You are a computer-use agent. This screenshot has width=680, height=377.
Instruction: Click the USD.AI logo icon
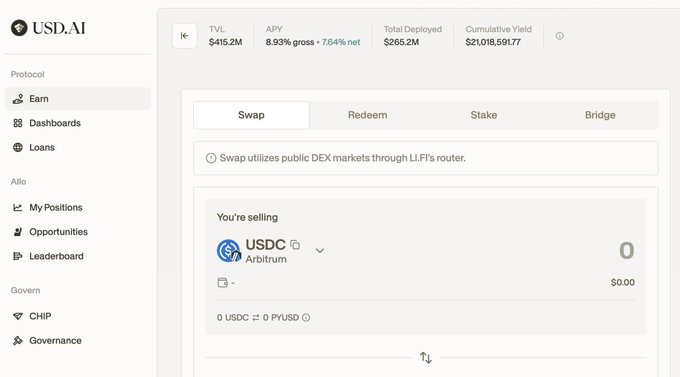click(19, 28)
